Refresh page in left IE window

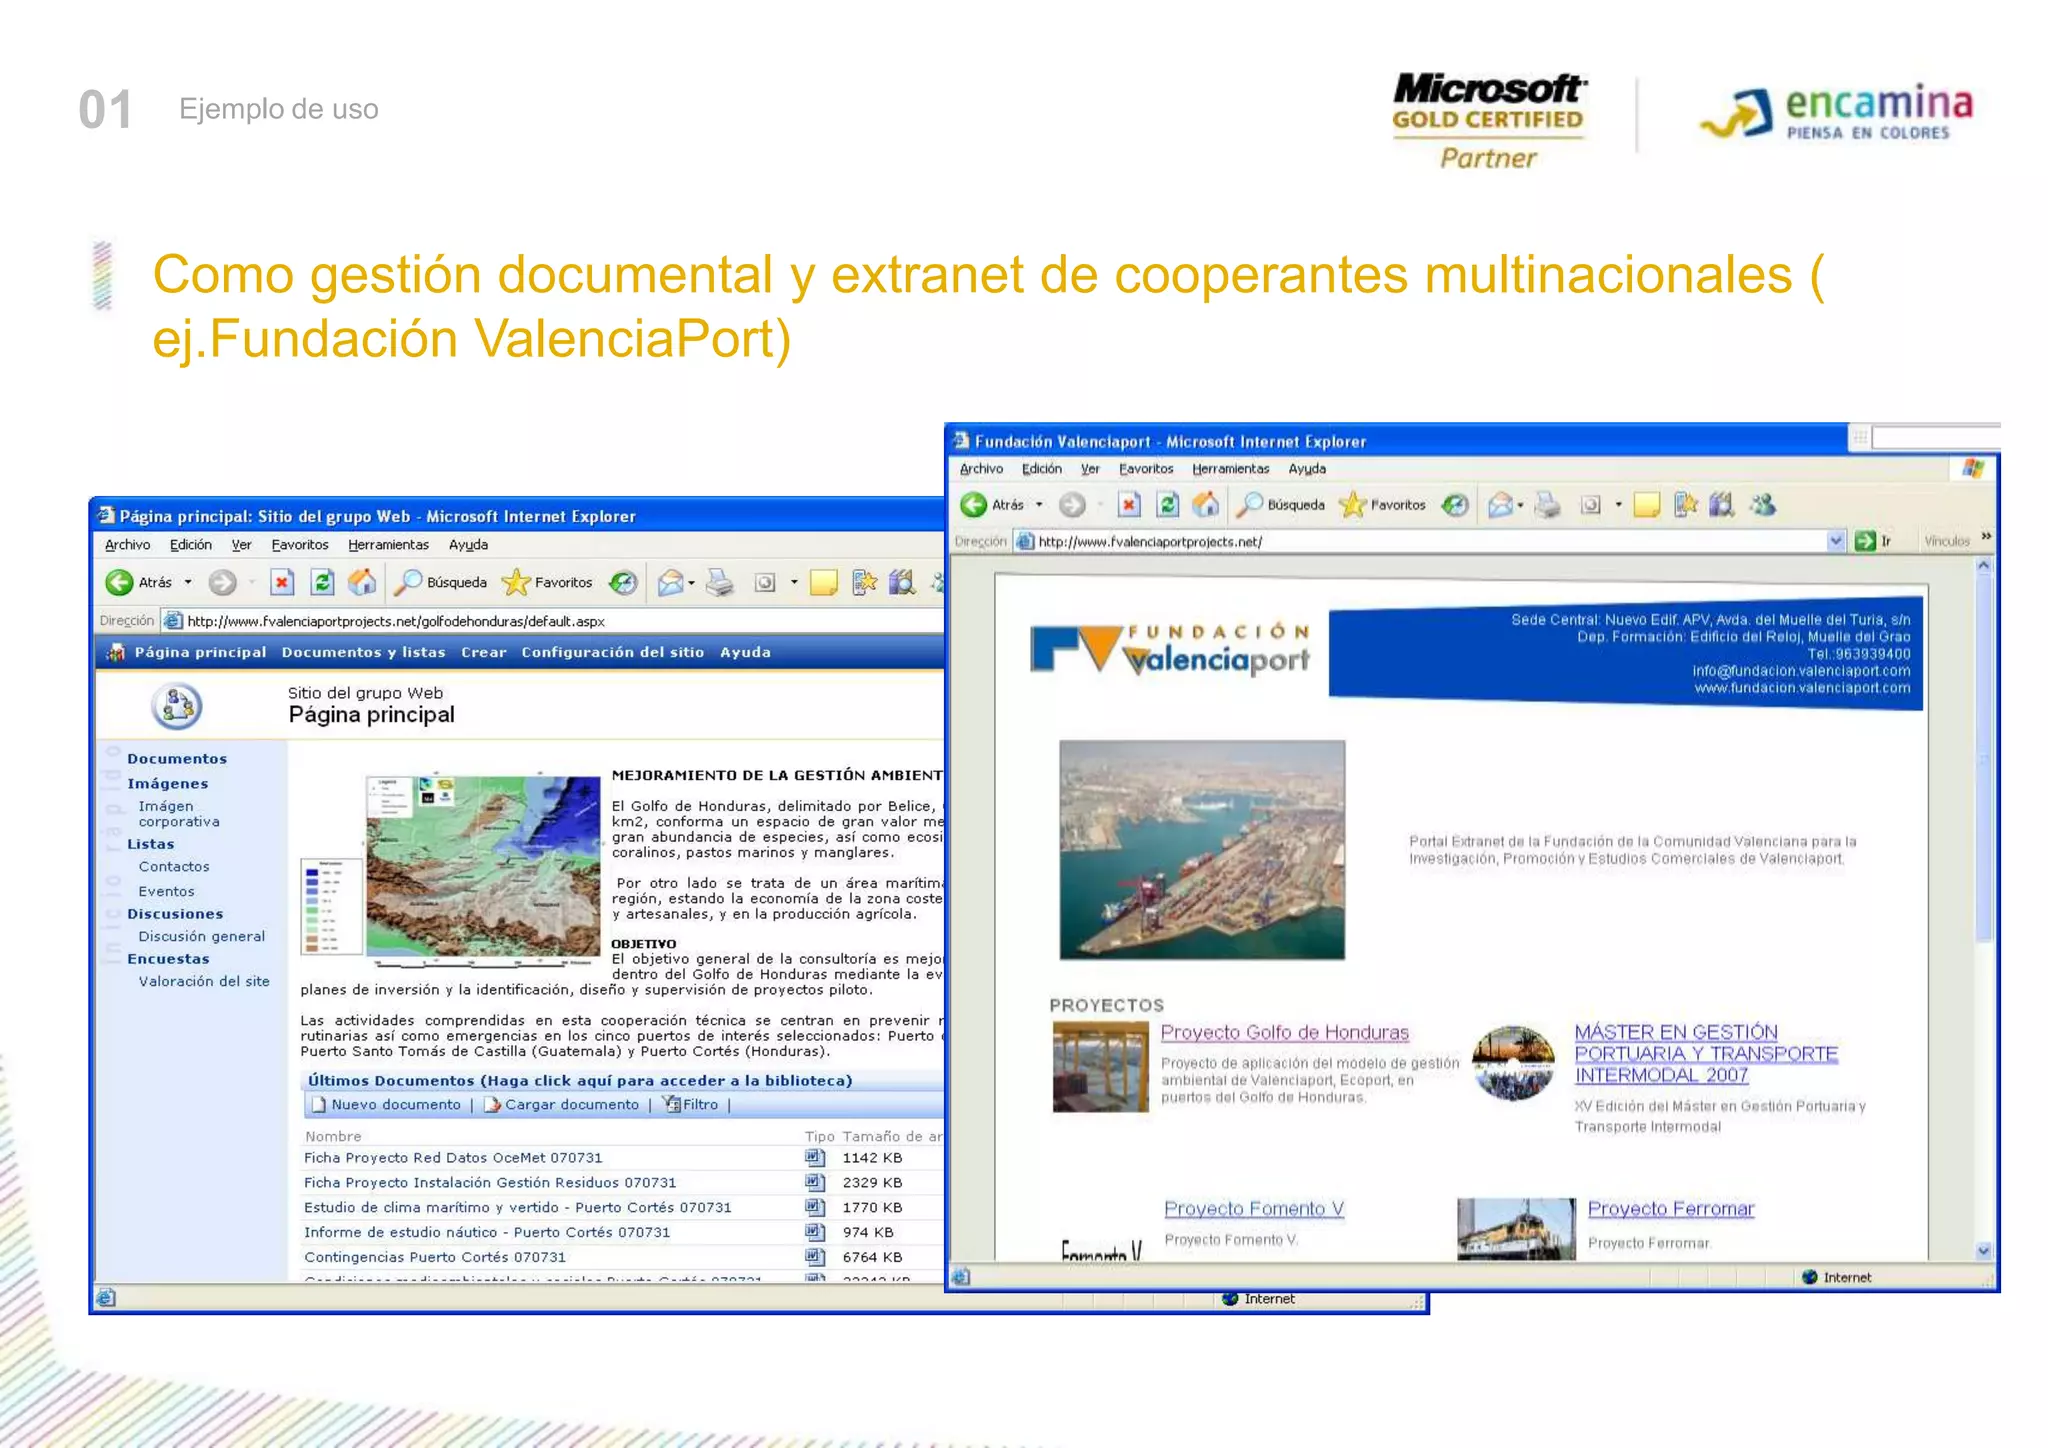[x=322, y=582]
